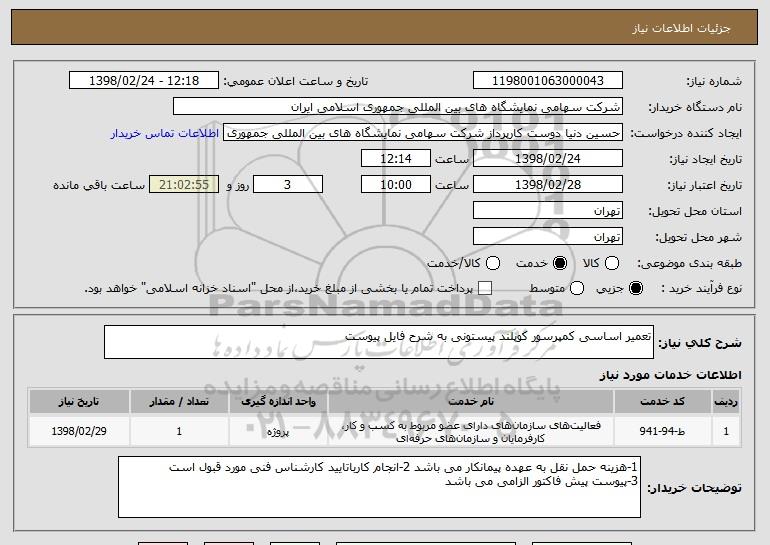Click the need date cell 1398/02/29
770x545 pixels.
(x=79, y=431)
